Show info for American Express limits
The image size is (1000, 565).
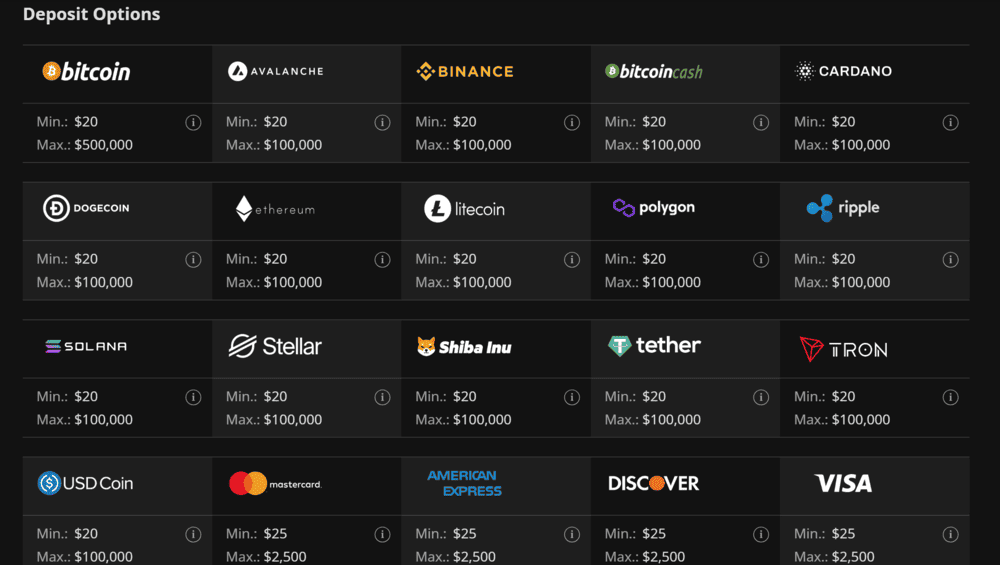tap(572, 535)
